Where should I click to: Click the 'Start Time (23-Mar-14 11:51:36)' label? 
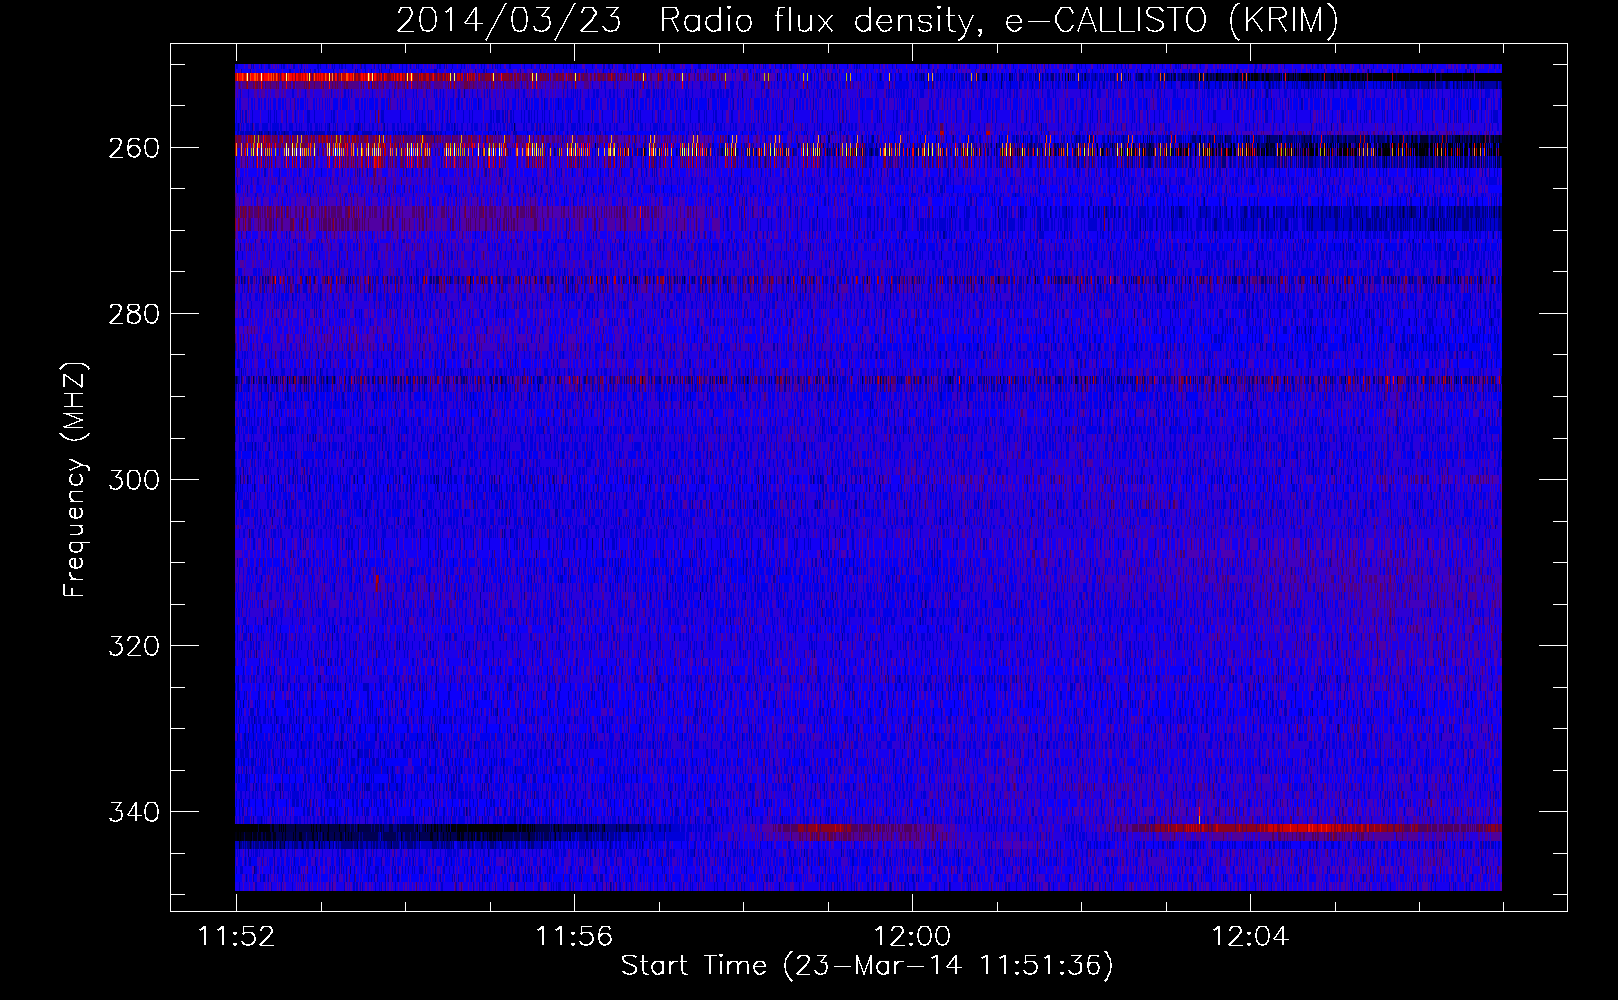tap(867, 966)
